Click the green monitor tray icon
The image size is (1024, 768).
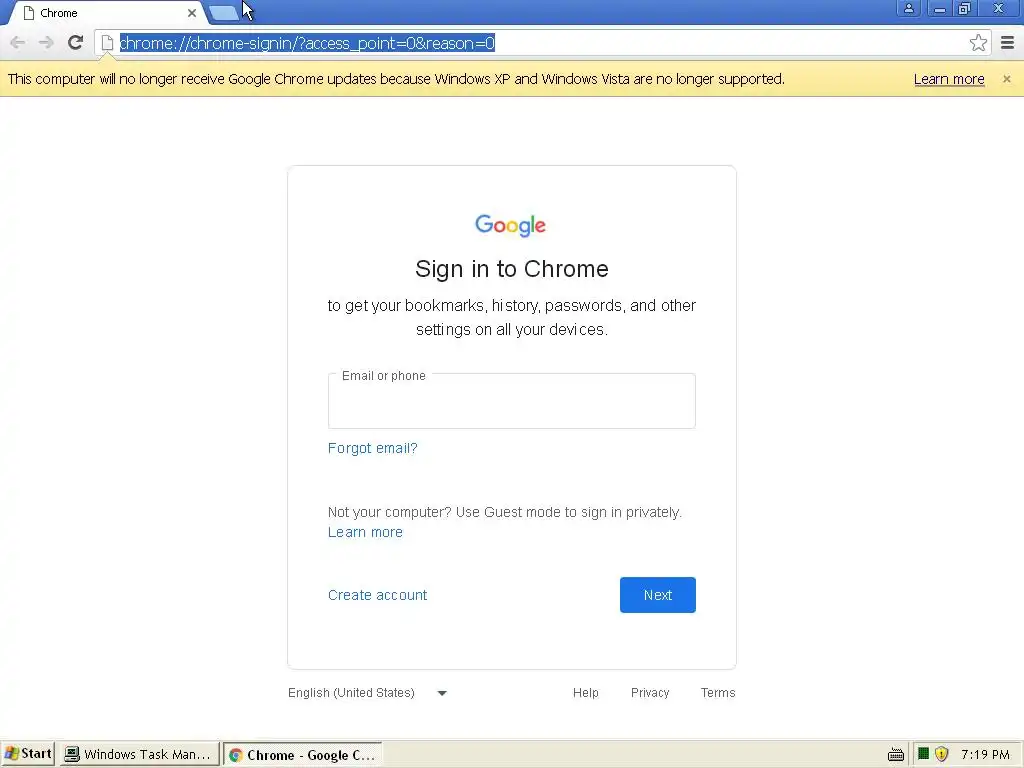(x=923, y=754)
